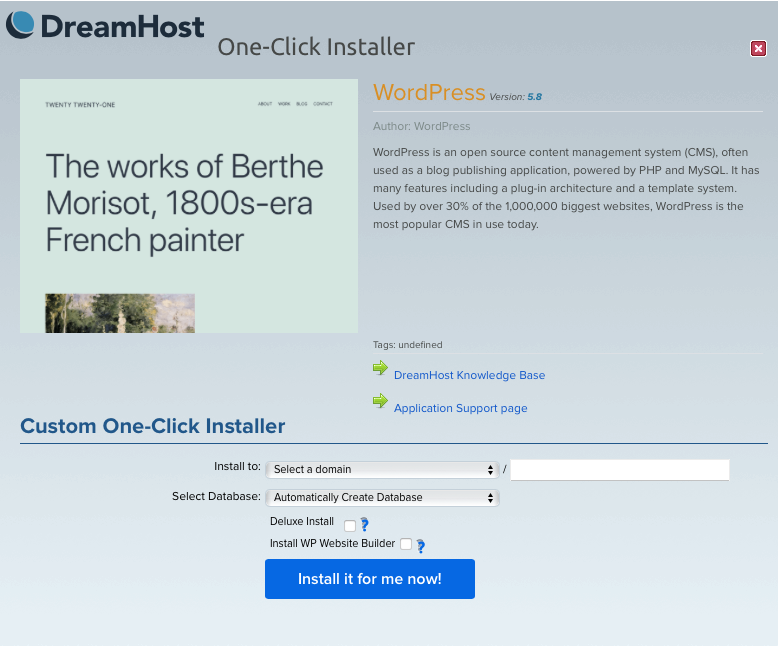Click the install subdirectory path field
Image resolution: width=779 pixels, height=646 pixels.
620,470
